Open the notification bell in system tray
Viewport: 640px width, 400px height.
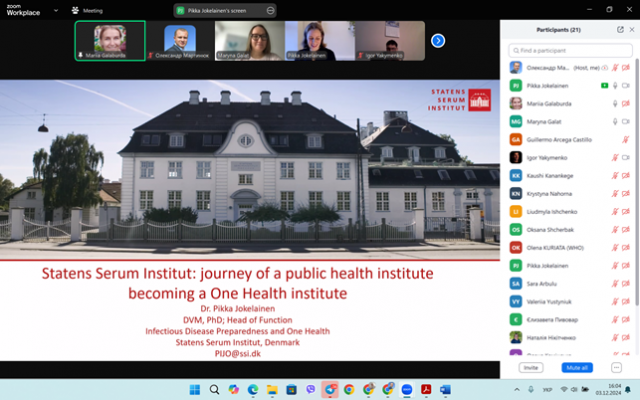coord(628,390)
